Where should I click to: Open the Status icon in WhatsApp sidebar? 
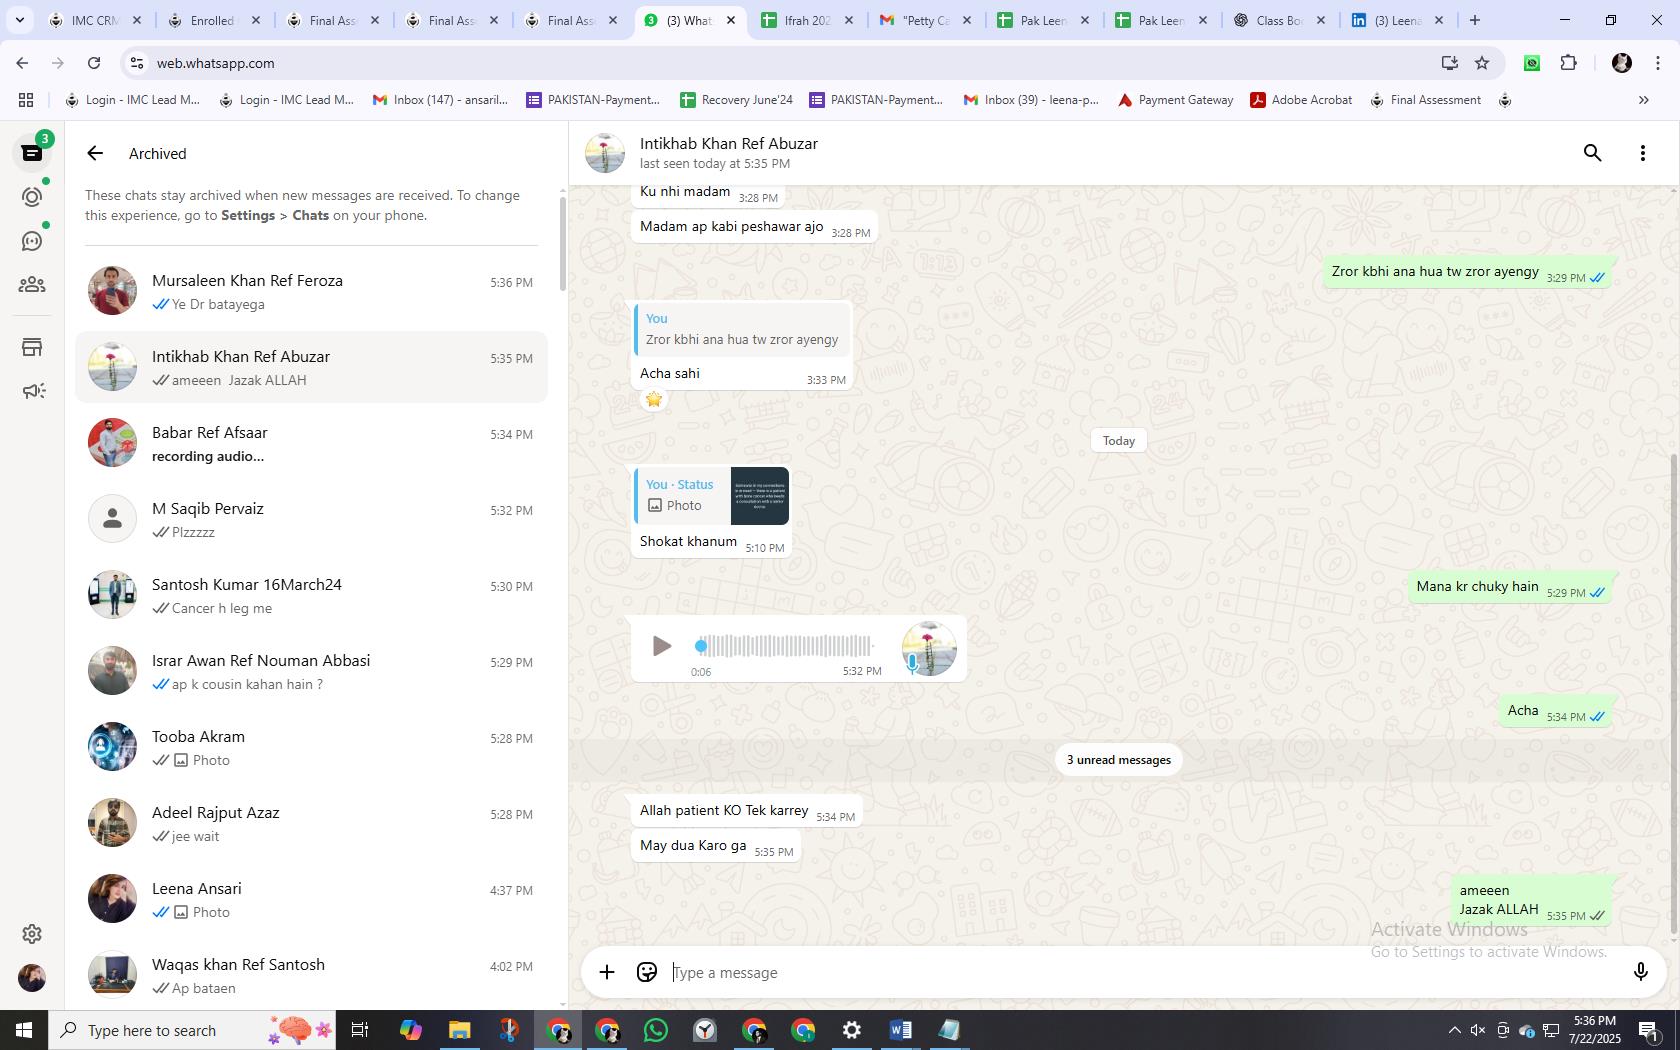pyautogui.click(x=32, y=197)
